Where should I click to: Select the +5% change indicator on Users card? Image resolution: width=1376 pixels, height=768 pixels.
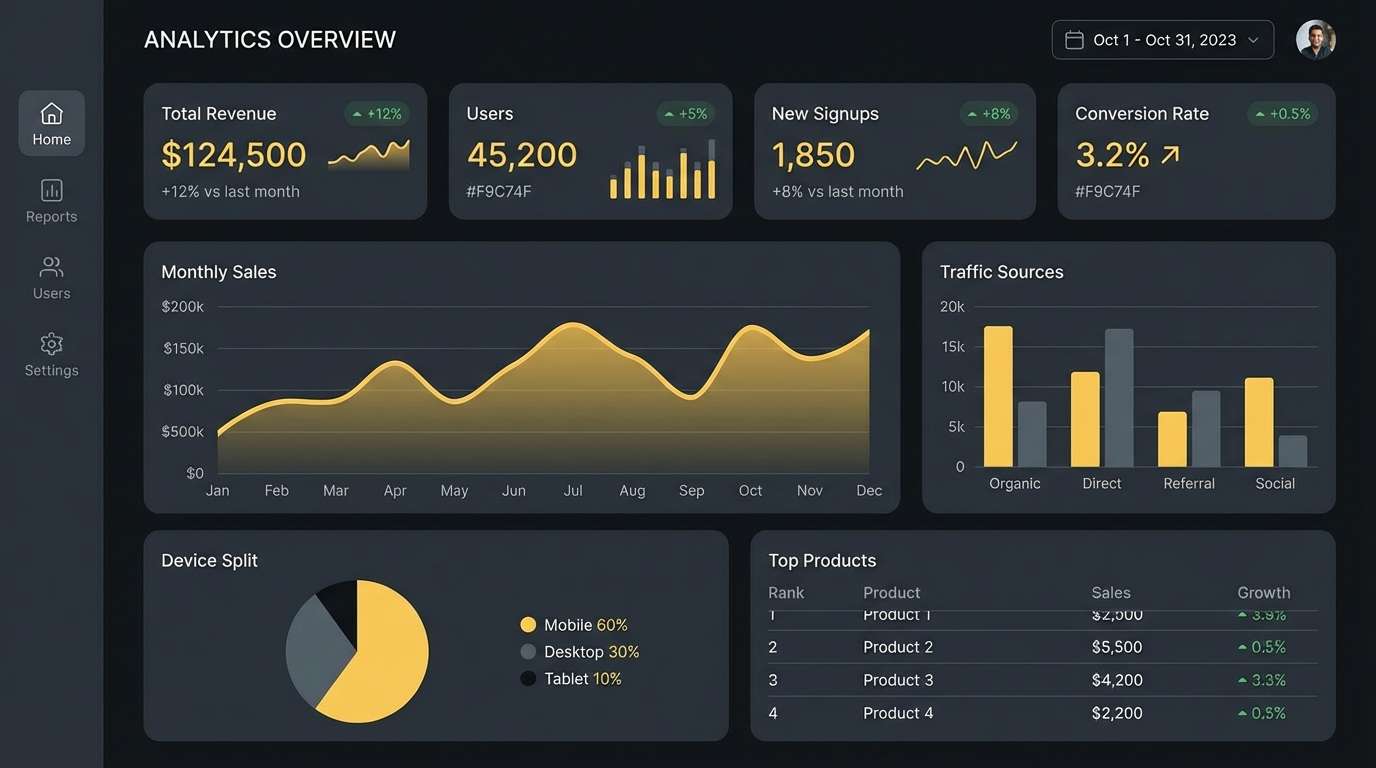(685, 113)
